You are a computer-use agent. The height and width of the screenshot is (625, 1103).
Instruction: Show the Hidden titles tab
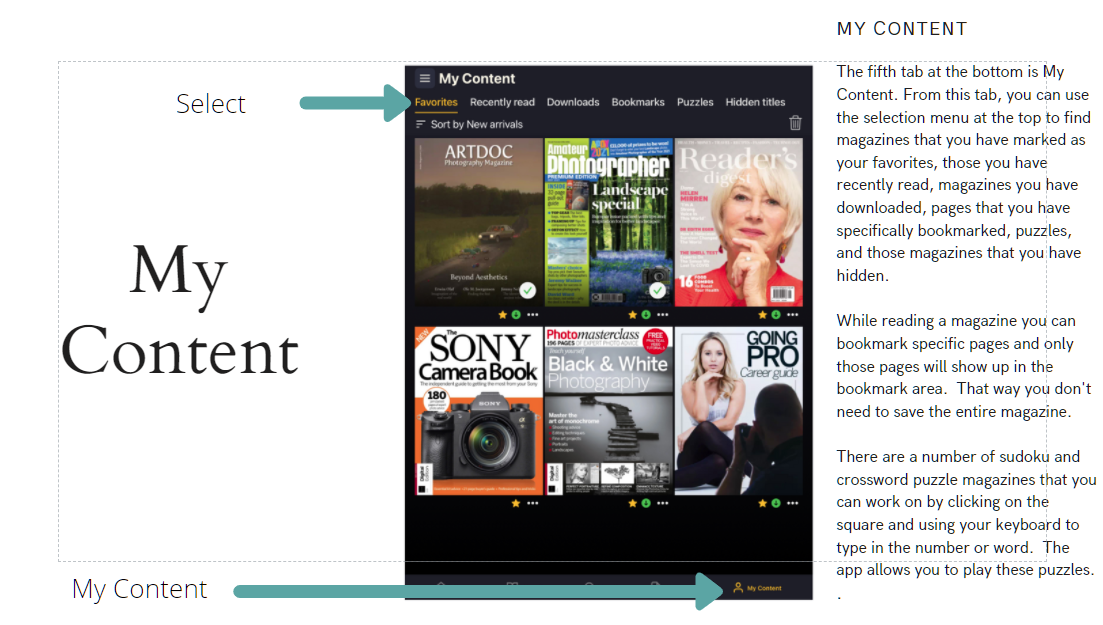point(755,102)
